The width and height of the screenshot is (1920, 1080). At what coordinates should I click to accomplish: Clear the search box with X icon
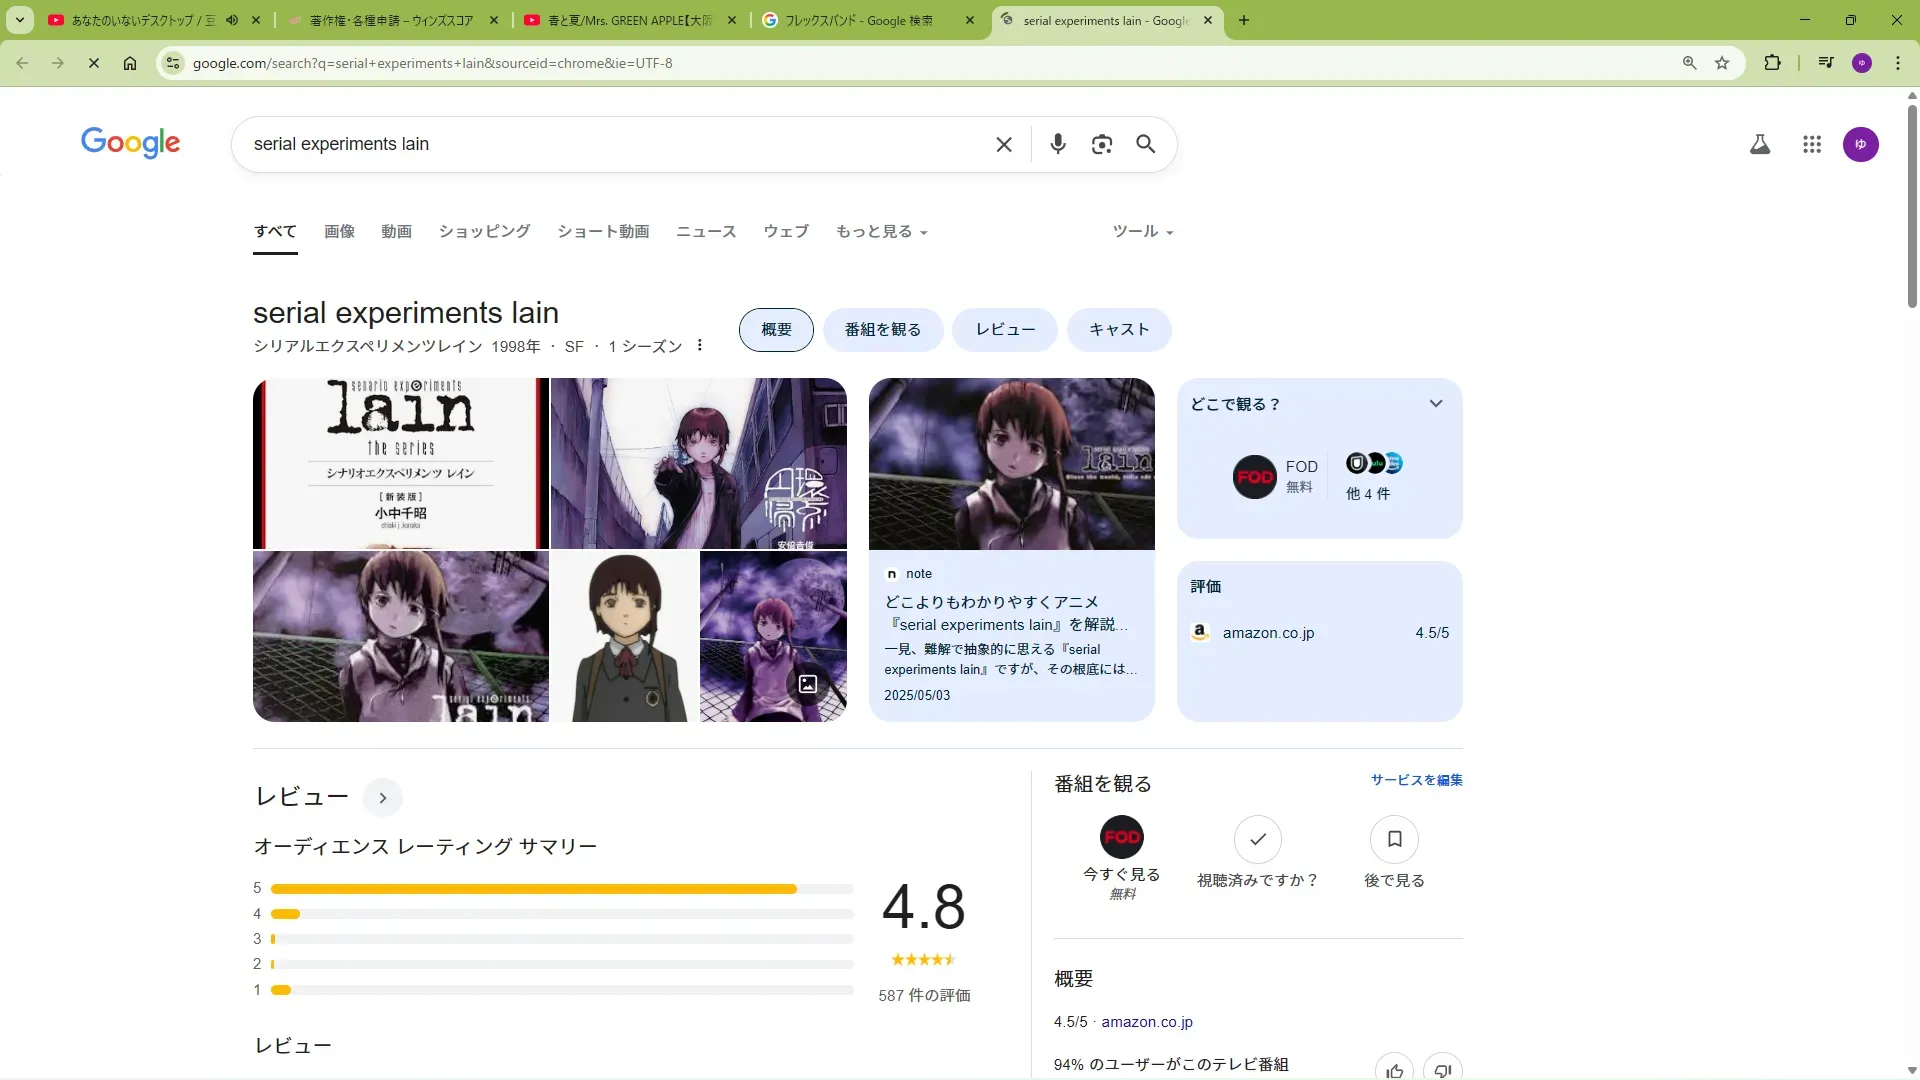coord(1004,144)
